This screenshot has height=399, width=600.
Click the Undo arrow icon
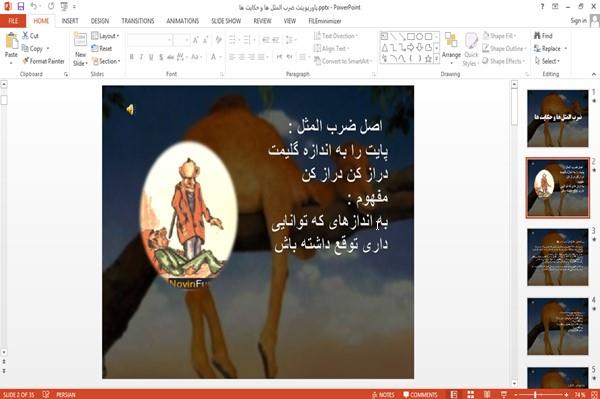34,6
